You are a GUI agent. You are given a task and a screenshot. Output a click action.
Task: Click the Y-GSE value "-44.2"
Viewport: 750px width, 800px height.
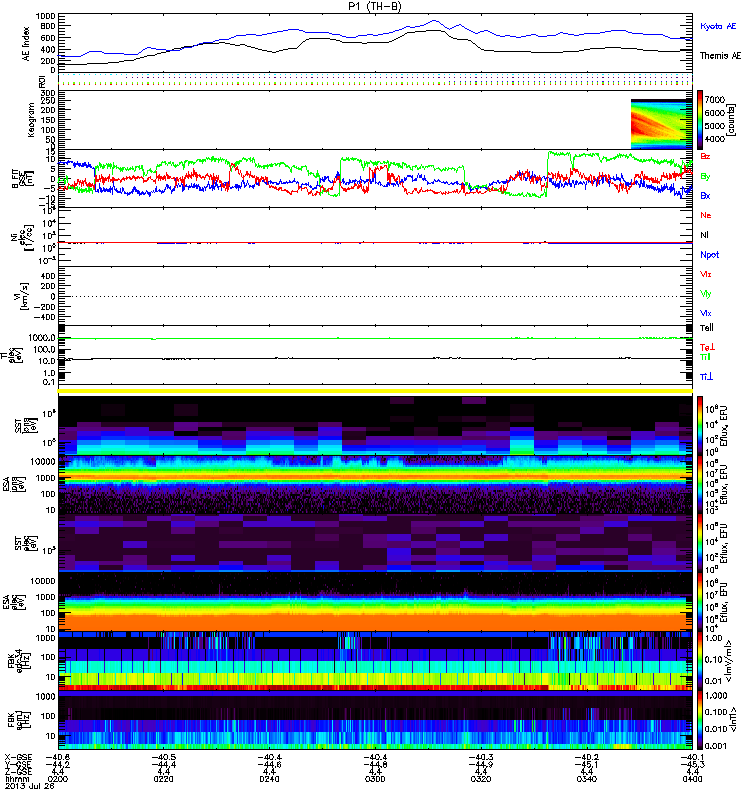coord(57,764)
